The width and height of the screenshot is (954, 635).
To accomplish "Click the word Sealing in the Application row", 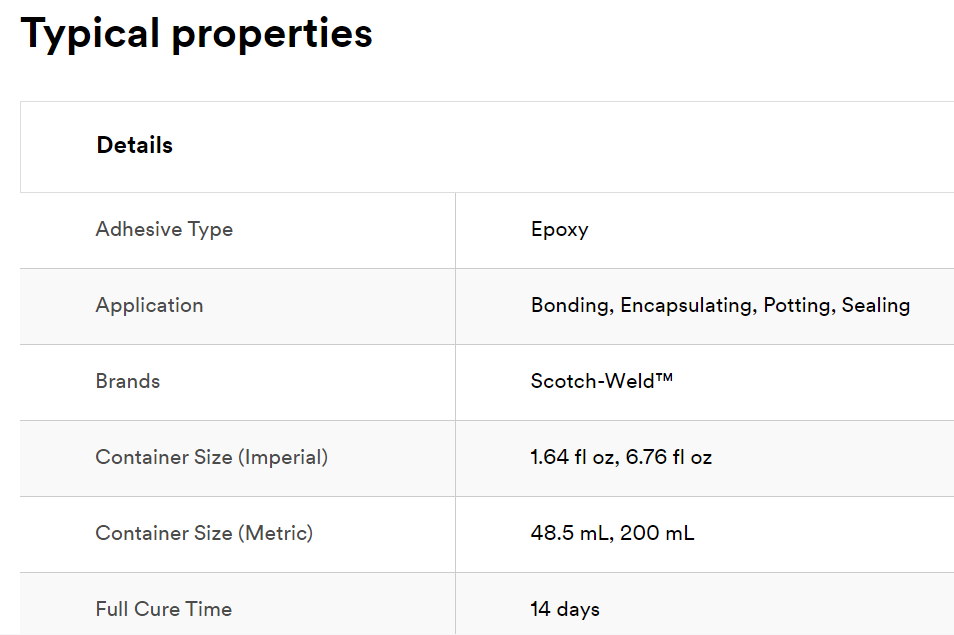I will coord(876,305).
